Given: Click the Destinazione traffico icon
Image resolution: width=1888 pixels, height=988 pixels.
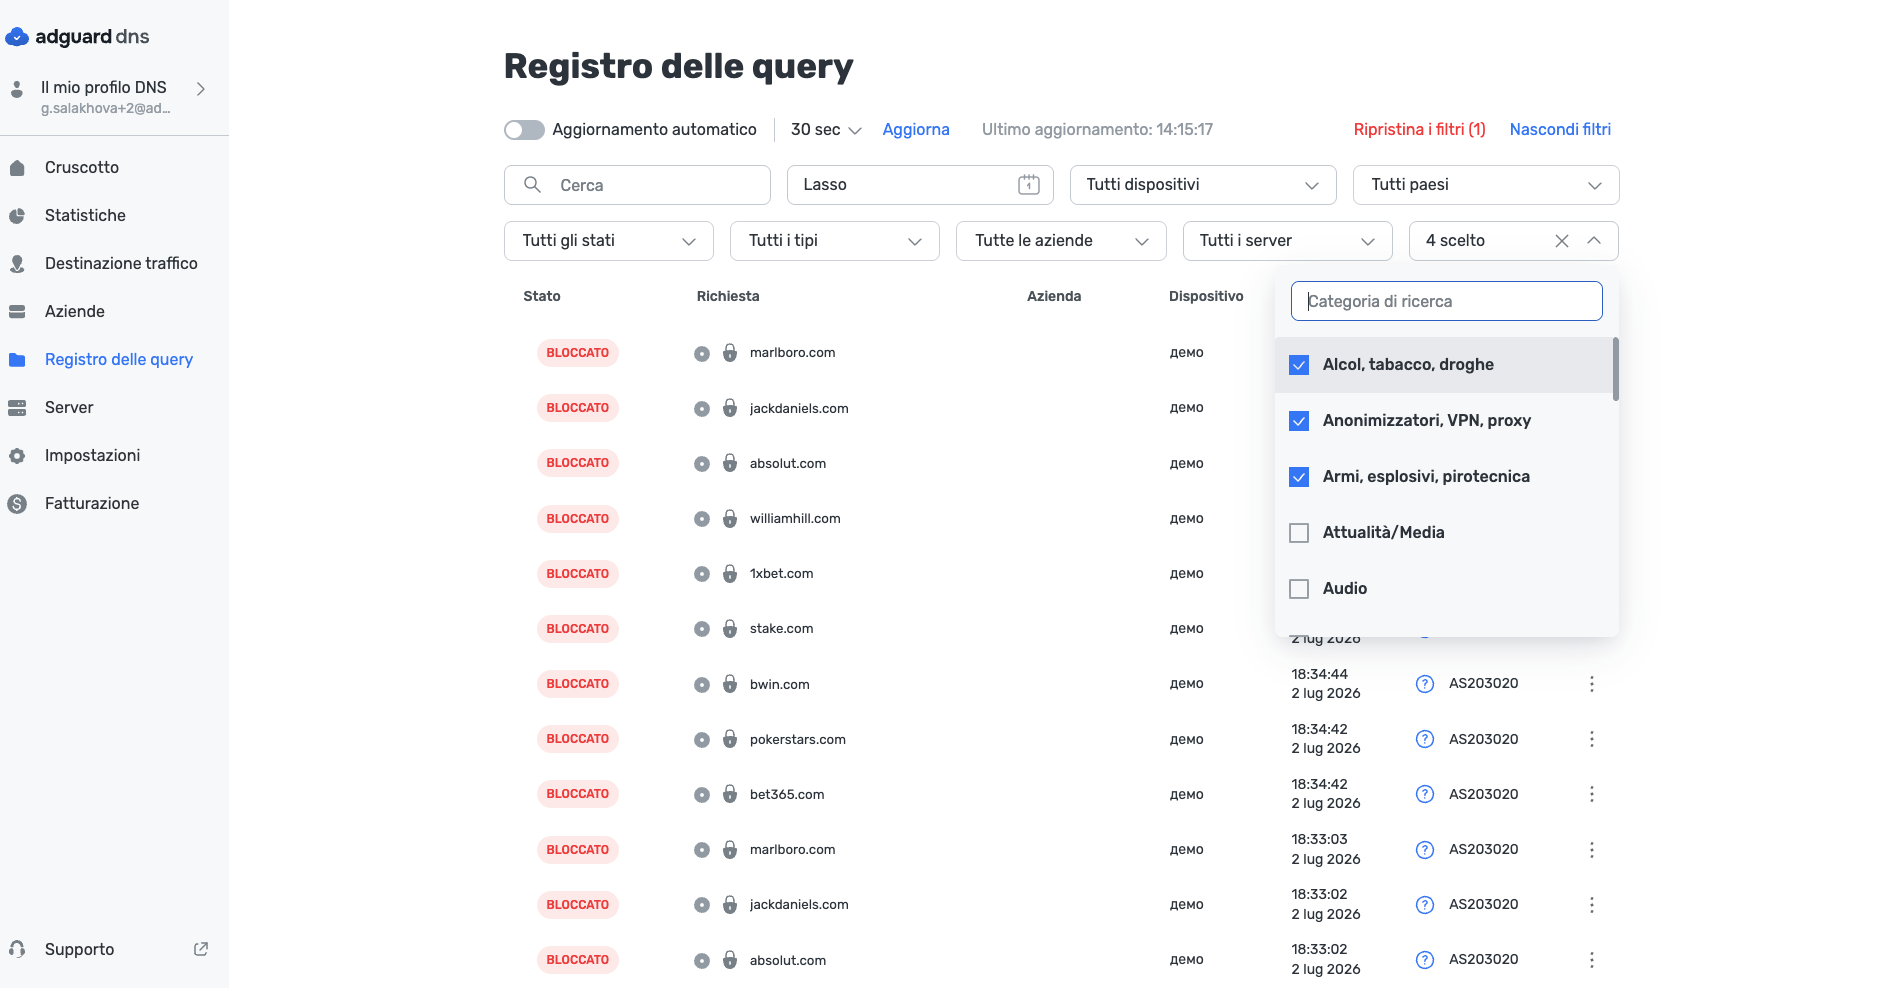Looking at the screenshot, I should [17, 264].
